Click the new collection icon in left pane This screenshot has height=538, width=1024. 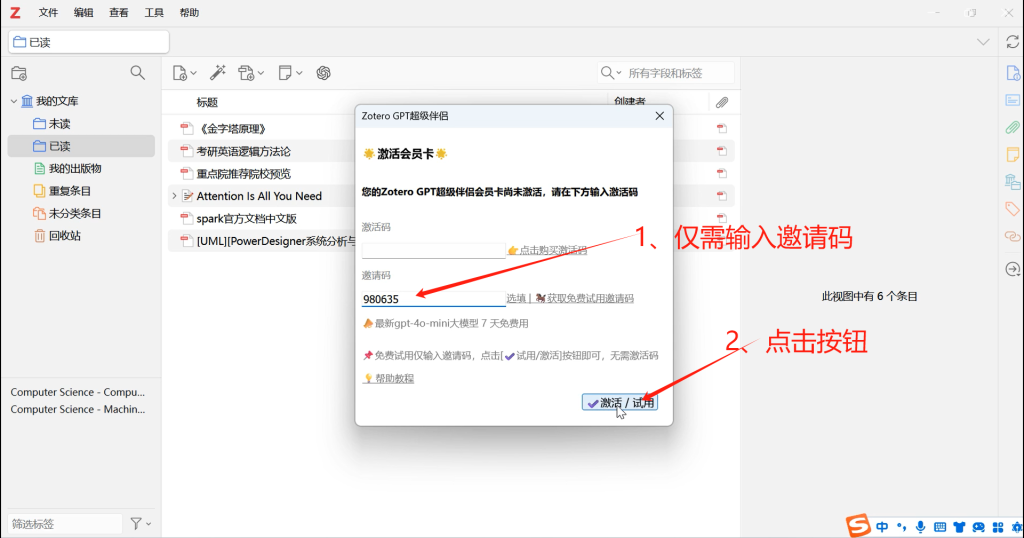point(20,73)
